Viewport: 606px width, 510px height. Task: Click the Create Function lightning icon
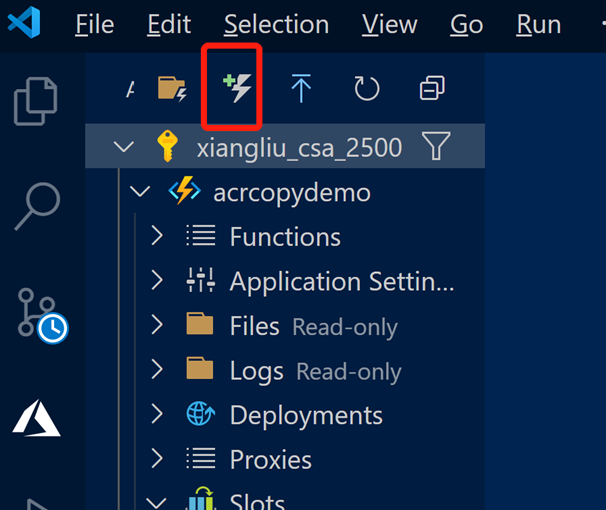237,88
